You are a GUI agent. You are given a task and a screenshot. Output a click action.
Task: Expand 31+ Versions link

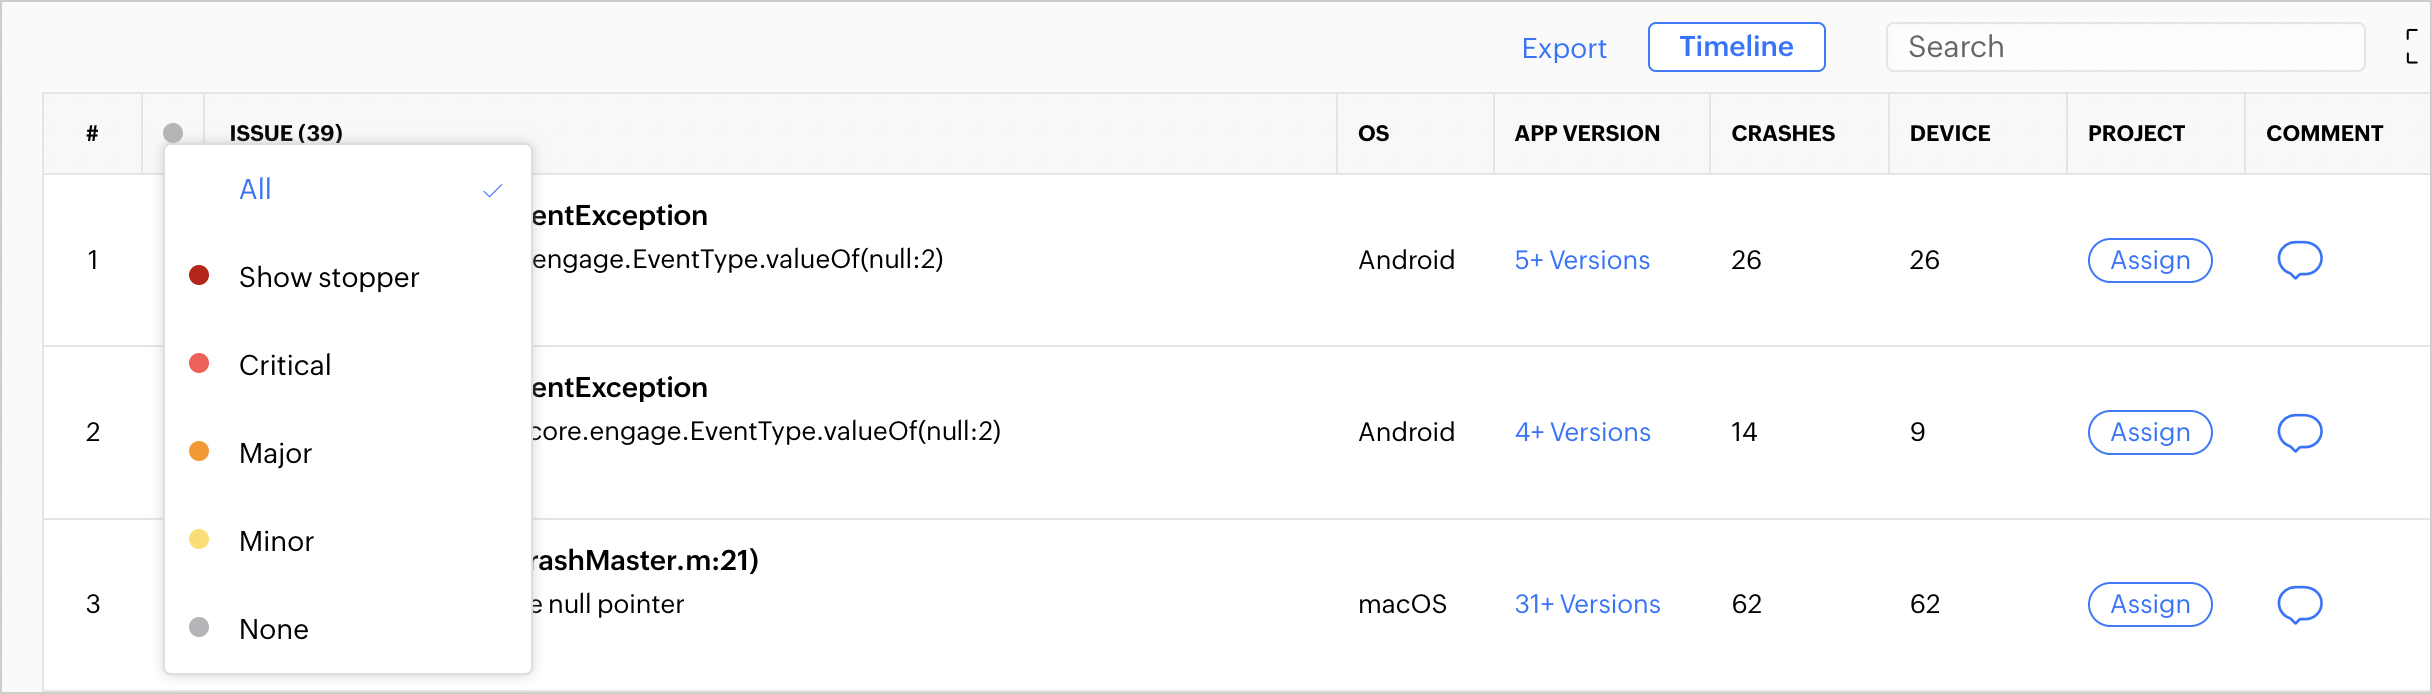[x=1587, y=604]
